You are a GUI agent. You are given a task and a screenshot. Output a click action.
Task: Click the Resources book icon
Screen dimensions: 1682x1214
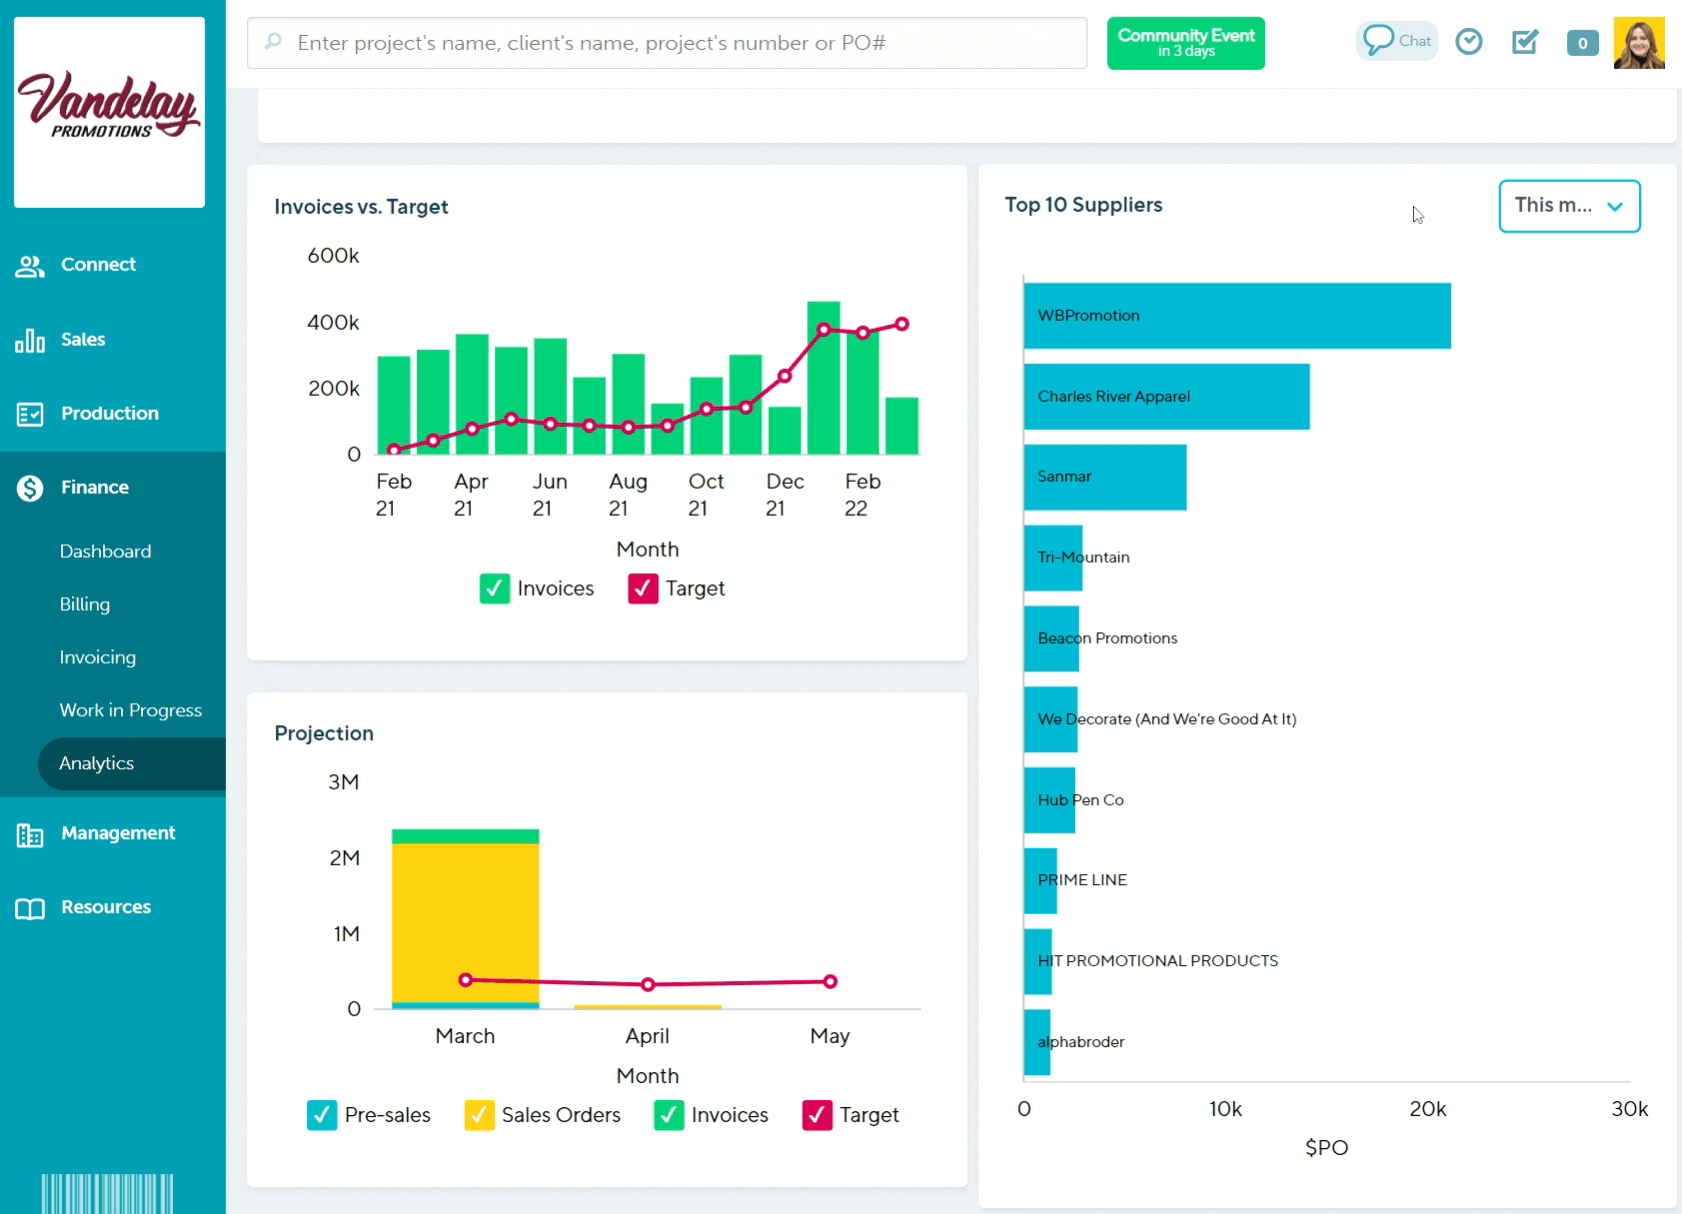pyautogui.click(x=30, y=908)
